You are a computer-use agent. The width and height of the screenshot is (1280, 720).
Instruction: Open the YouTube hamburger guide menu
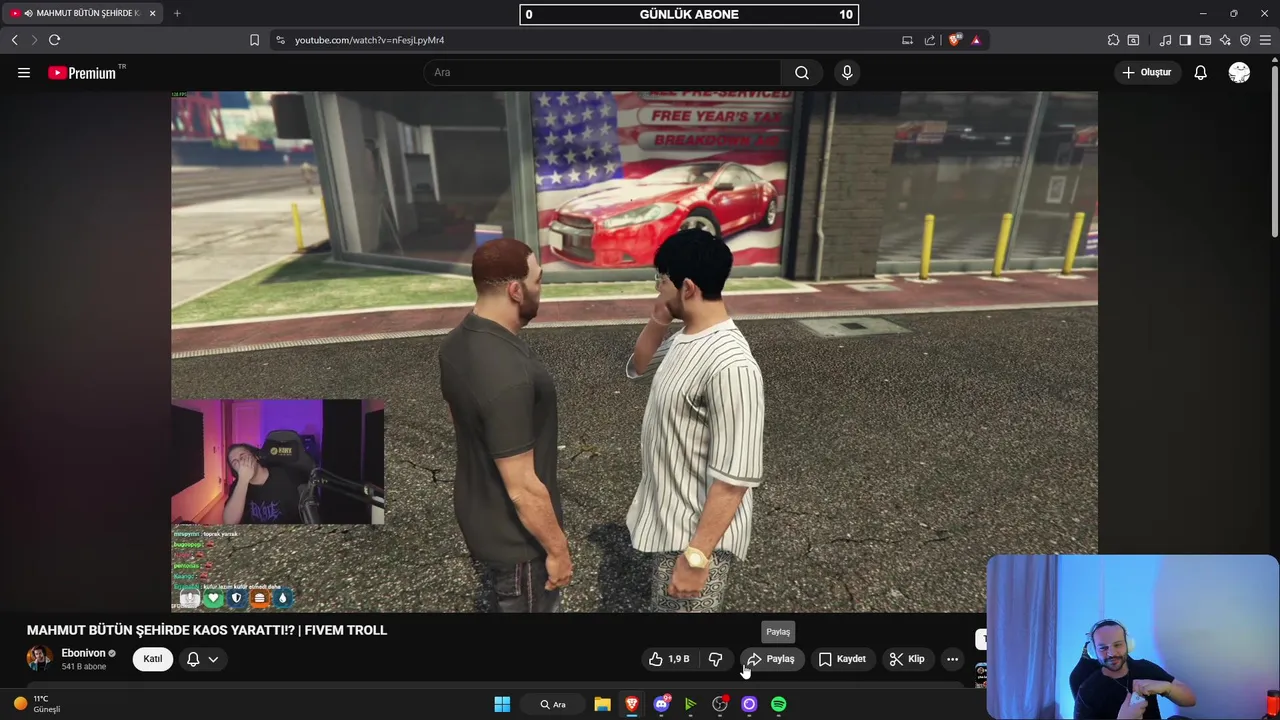click(x=24, y=72)
